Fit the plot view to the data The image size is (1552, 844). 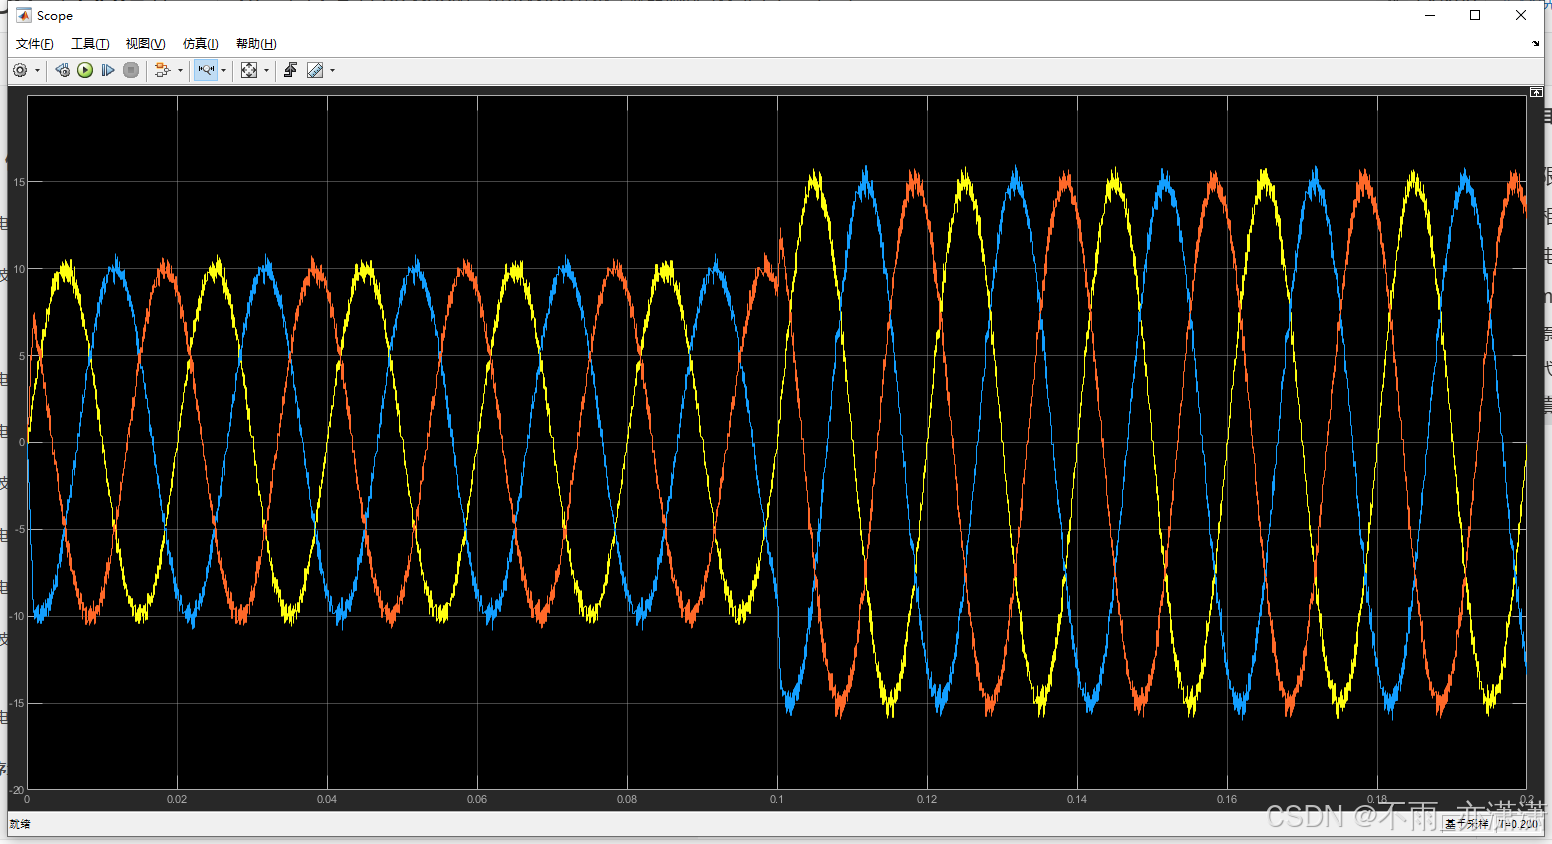click(x=249, y=70)
